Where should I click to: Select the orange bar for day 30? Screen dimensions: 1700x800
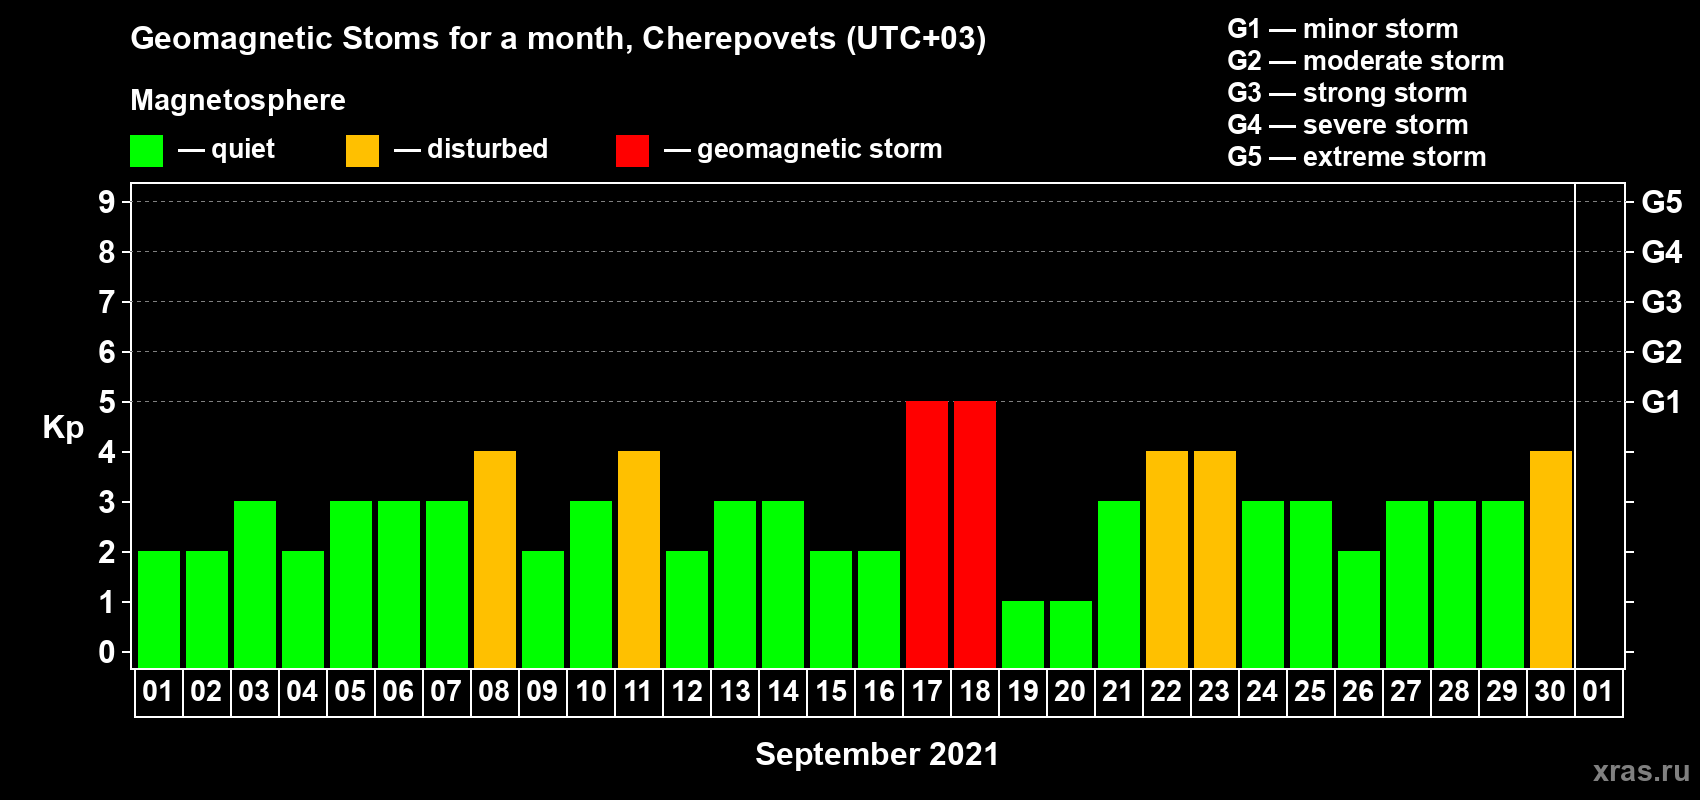click(x=1551, y=559)
